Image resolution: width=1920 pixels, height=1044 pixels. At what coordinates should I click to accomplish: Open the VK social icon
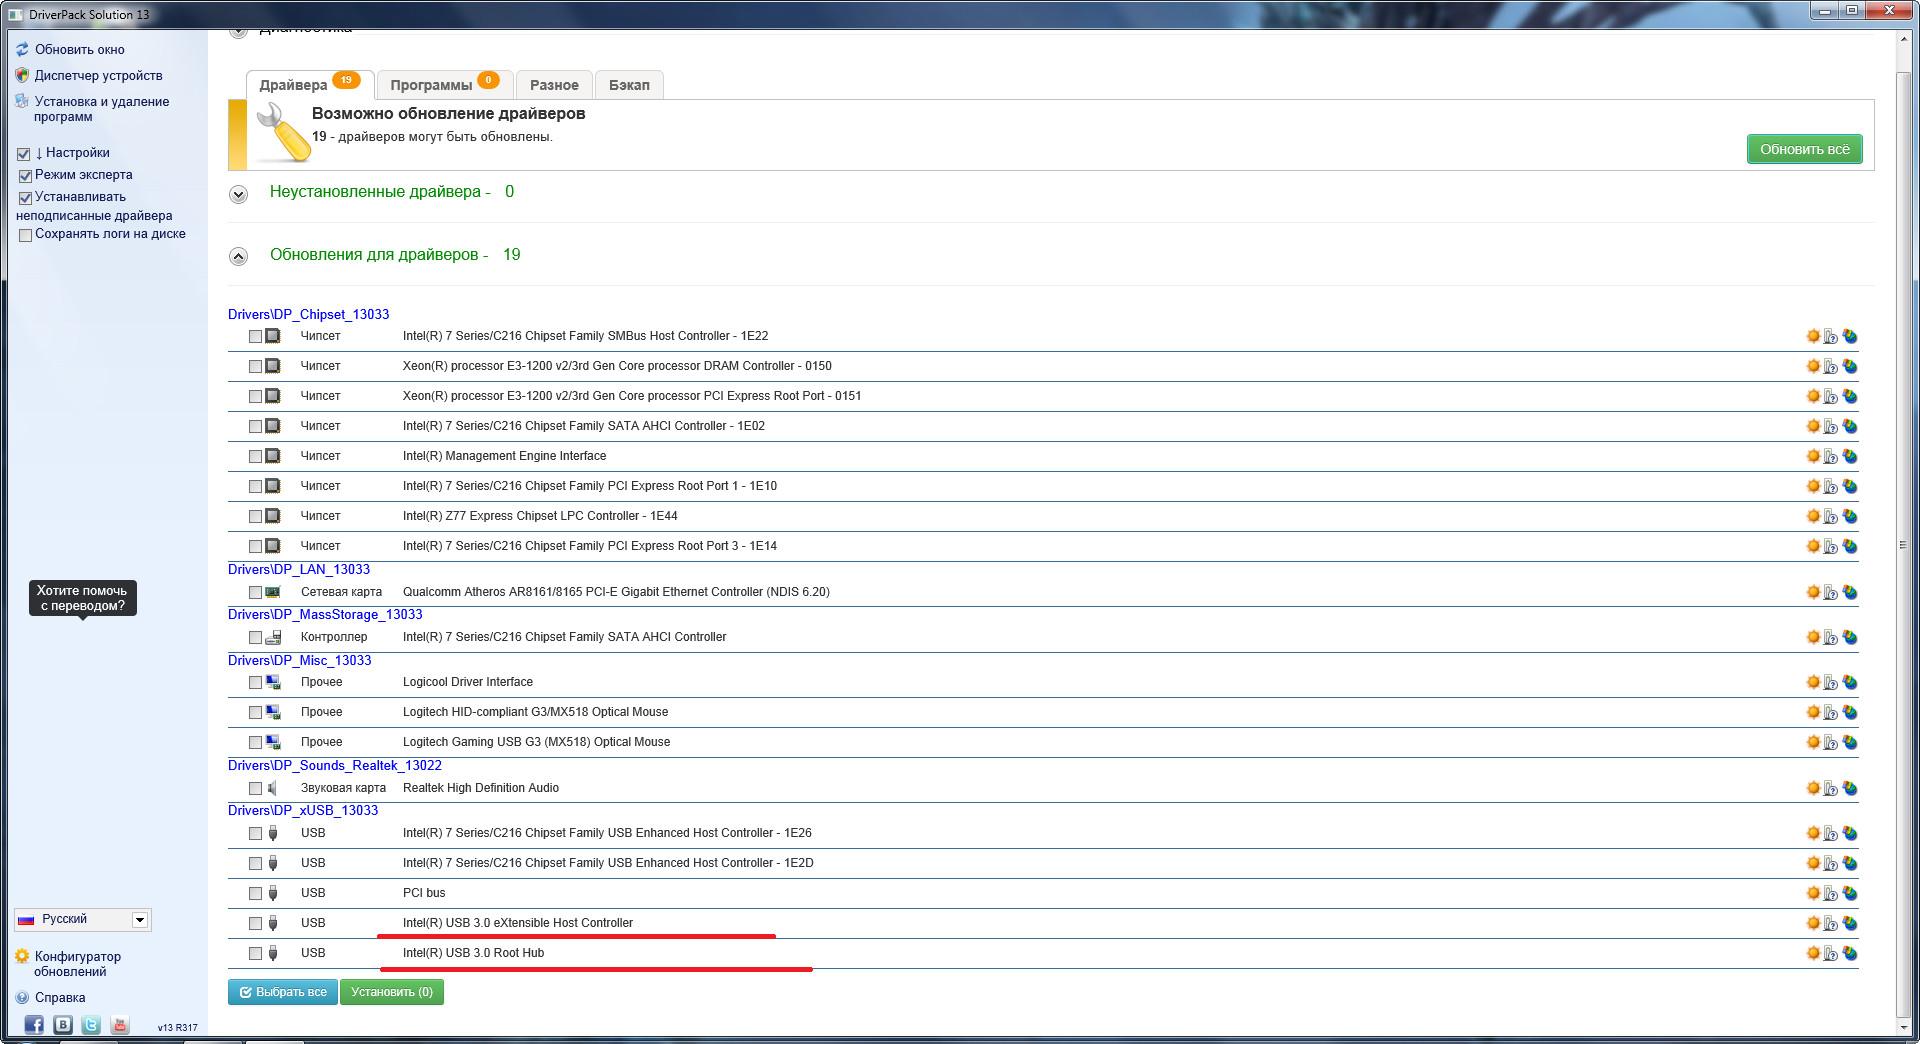63,1025
